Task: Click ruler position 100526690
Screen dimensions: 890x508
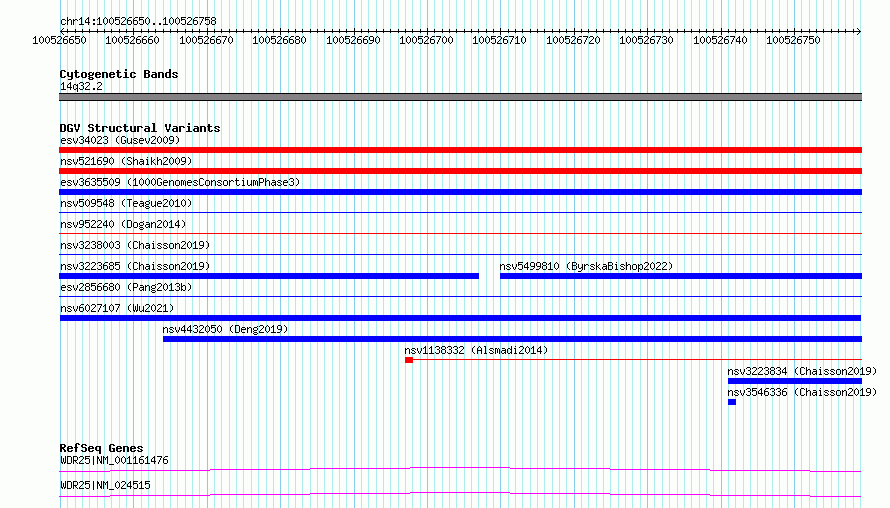Action: (353, 40)
